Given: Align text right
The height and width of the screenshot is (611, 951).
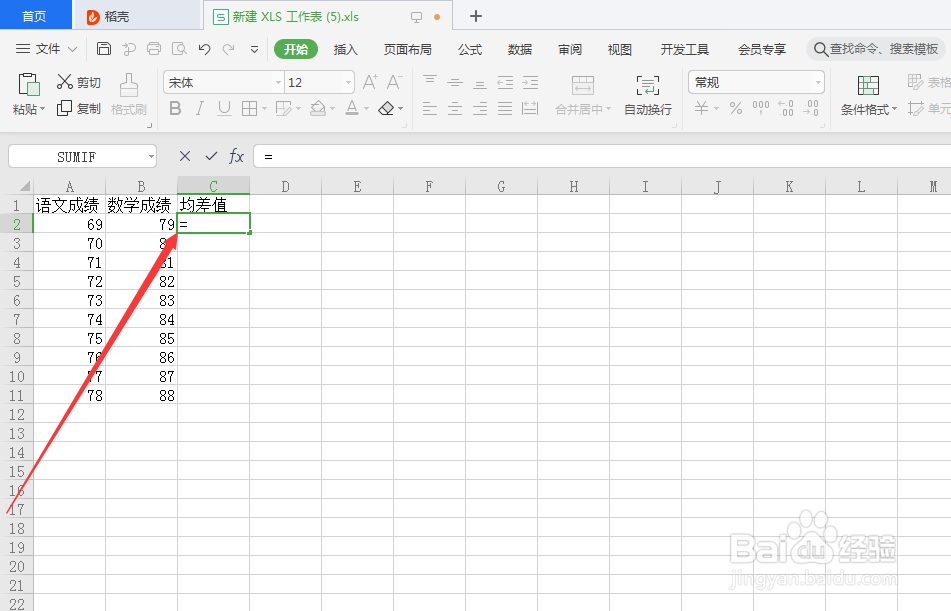Looking at the screenshot, I should (x=480, y=109).
